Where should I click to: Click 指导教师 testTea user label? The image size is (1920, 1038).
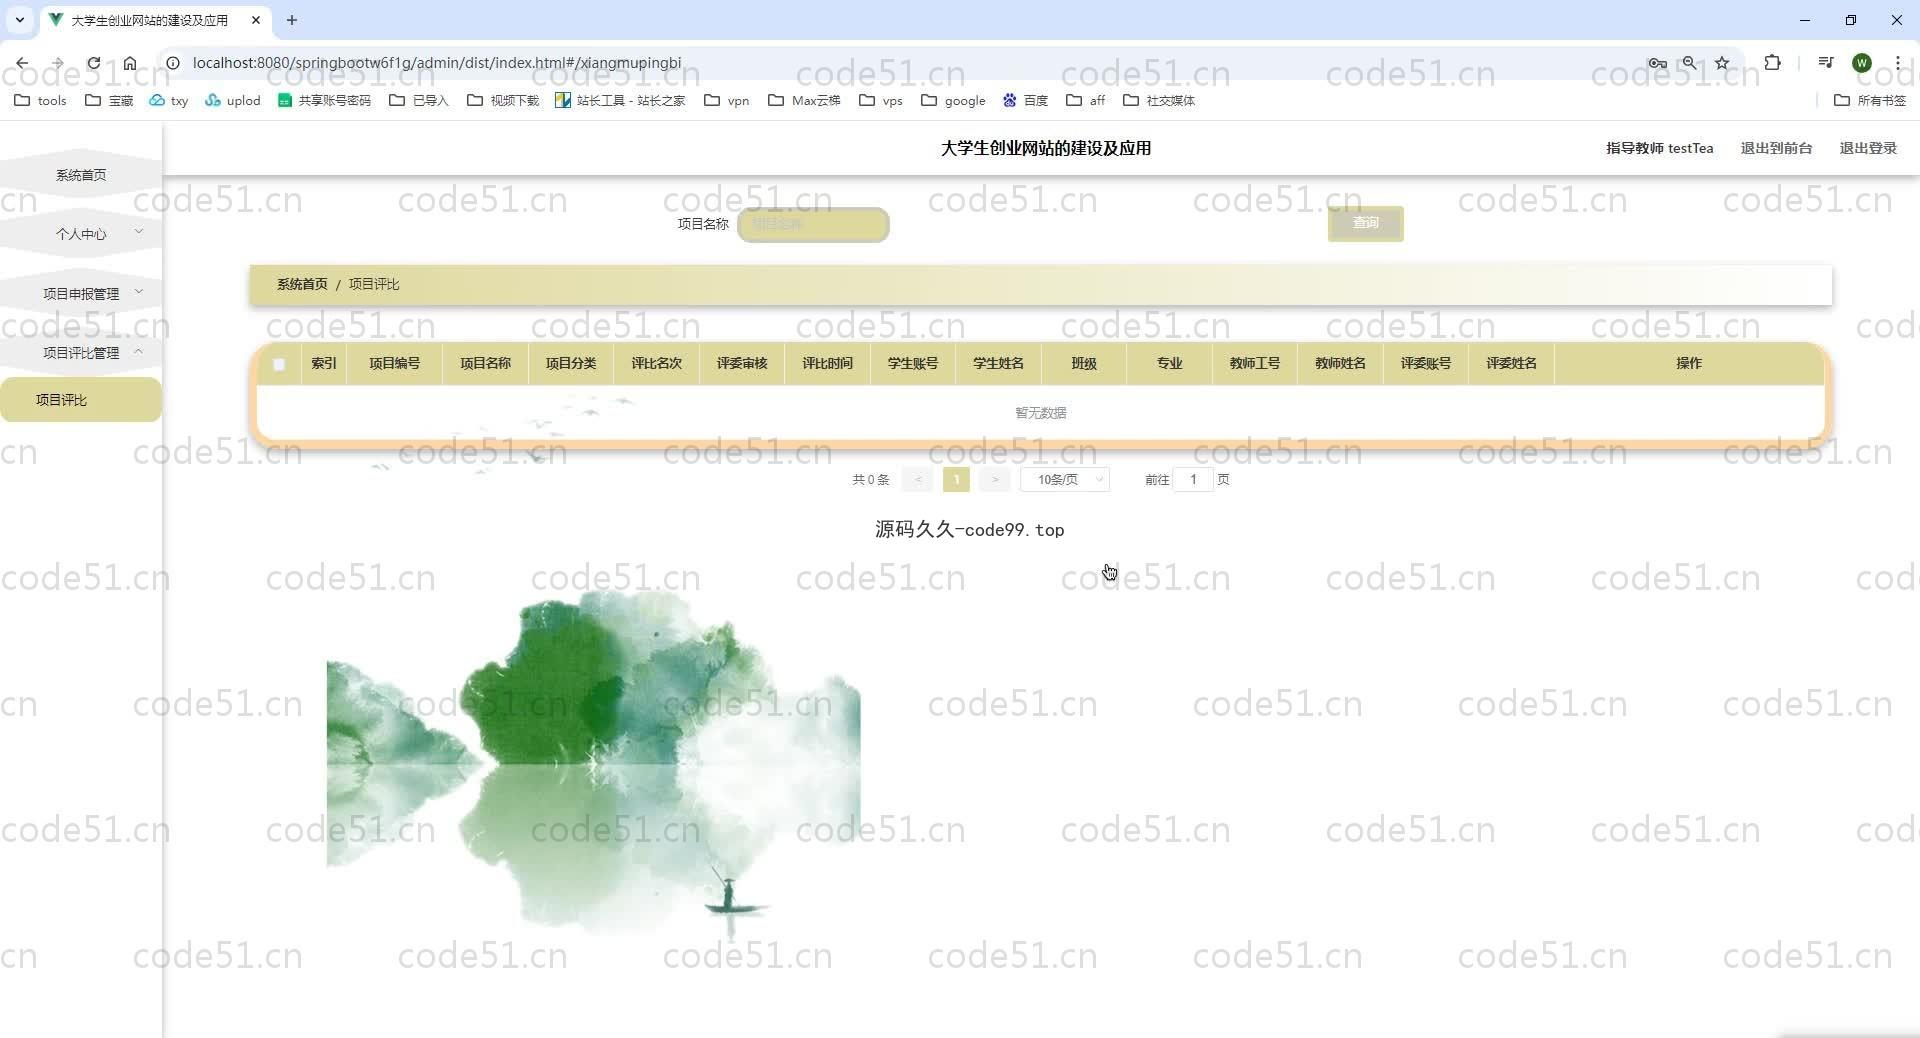click(1659, 148)
